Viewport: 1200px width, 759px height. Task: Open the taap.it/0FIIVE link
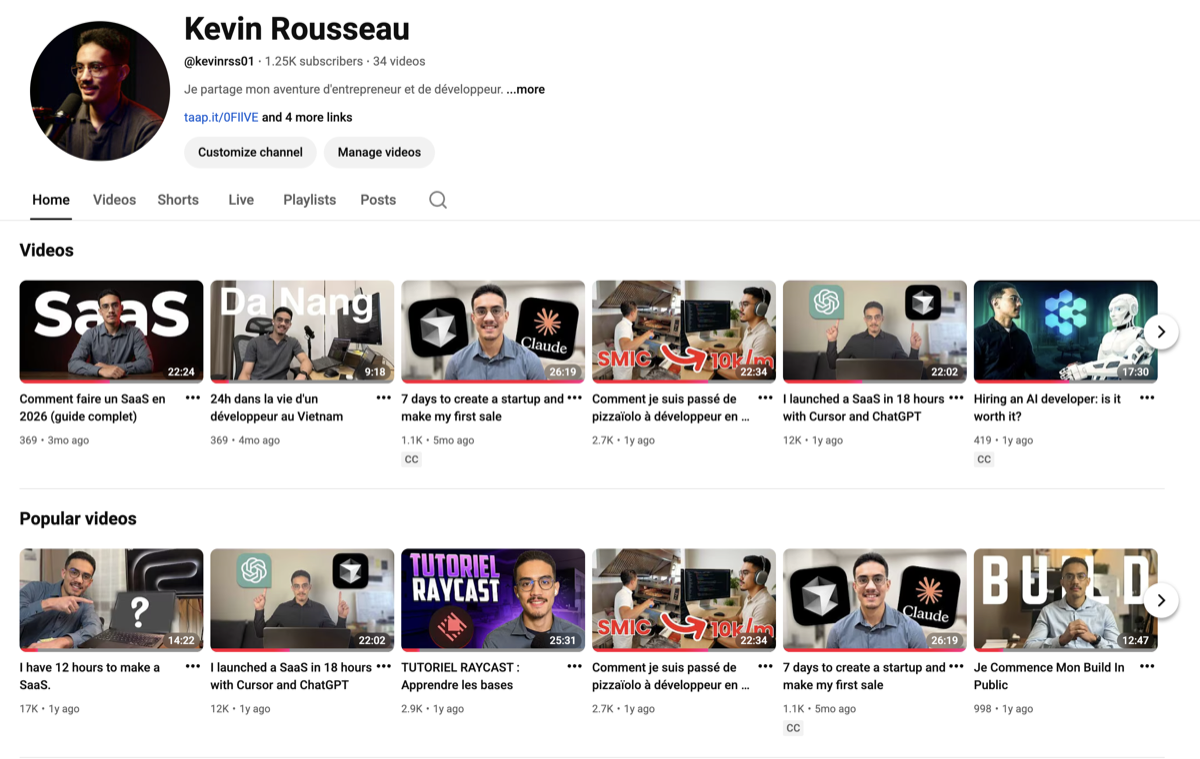coord(221,117)
